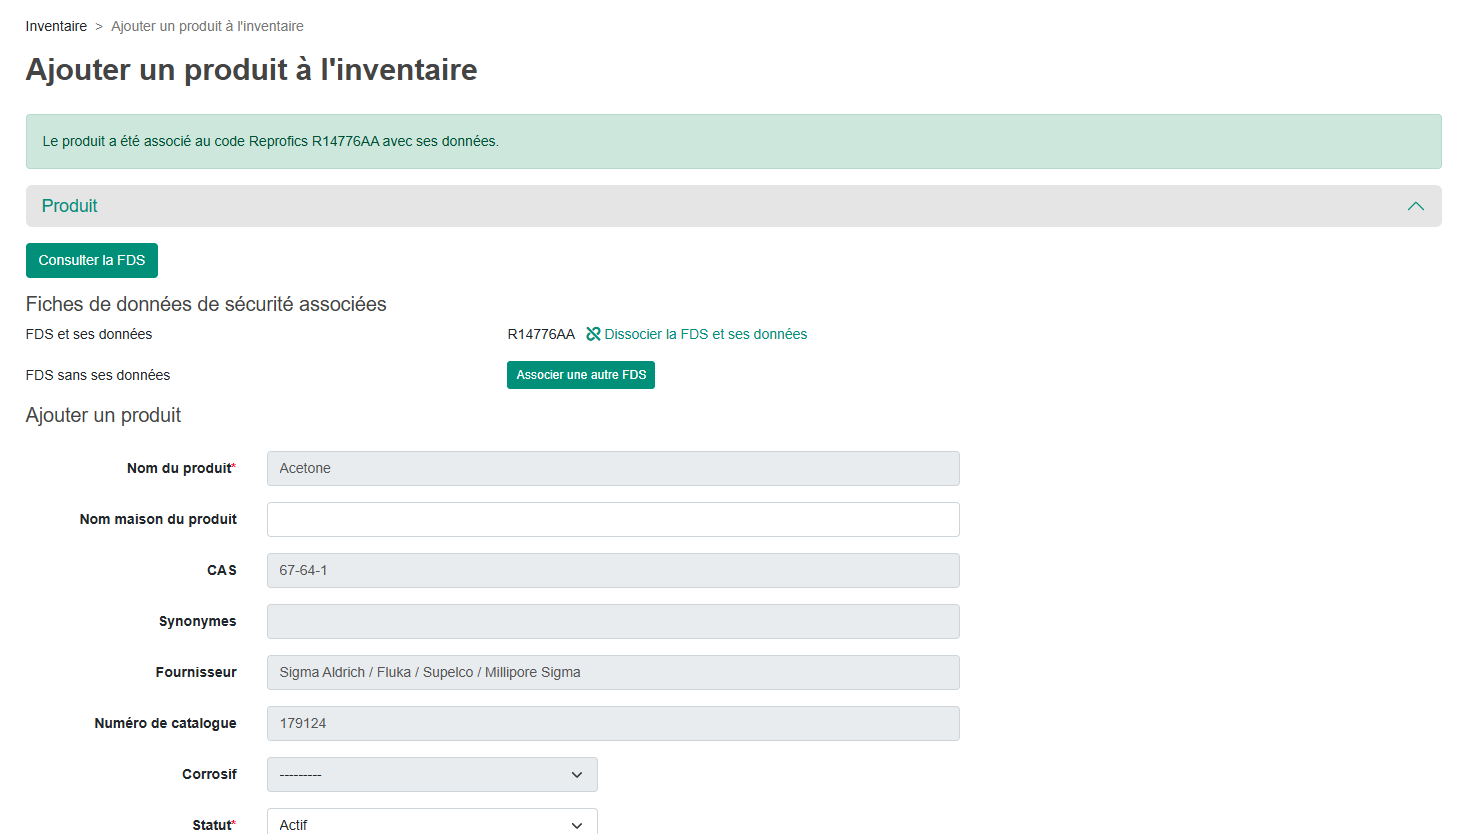Click the empty Synonymes field

point(613,621)
